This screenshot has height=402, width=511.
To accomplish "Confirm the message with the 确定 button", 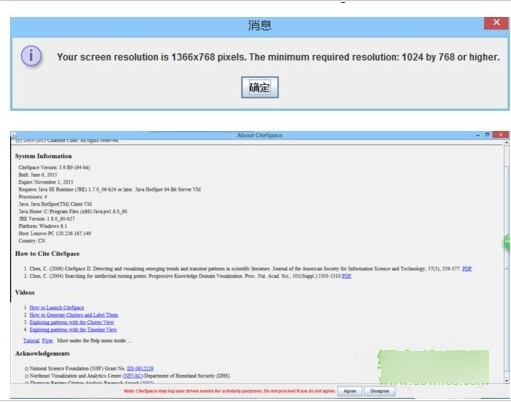I will [260, 87].
